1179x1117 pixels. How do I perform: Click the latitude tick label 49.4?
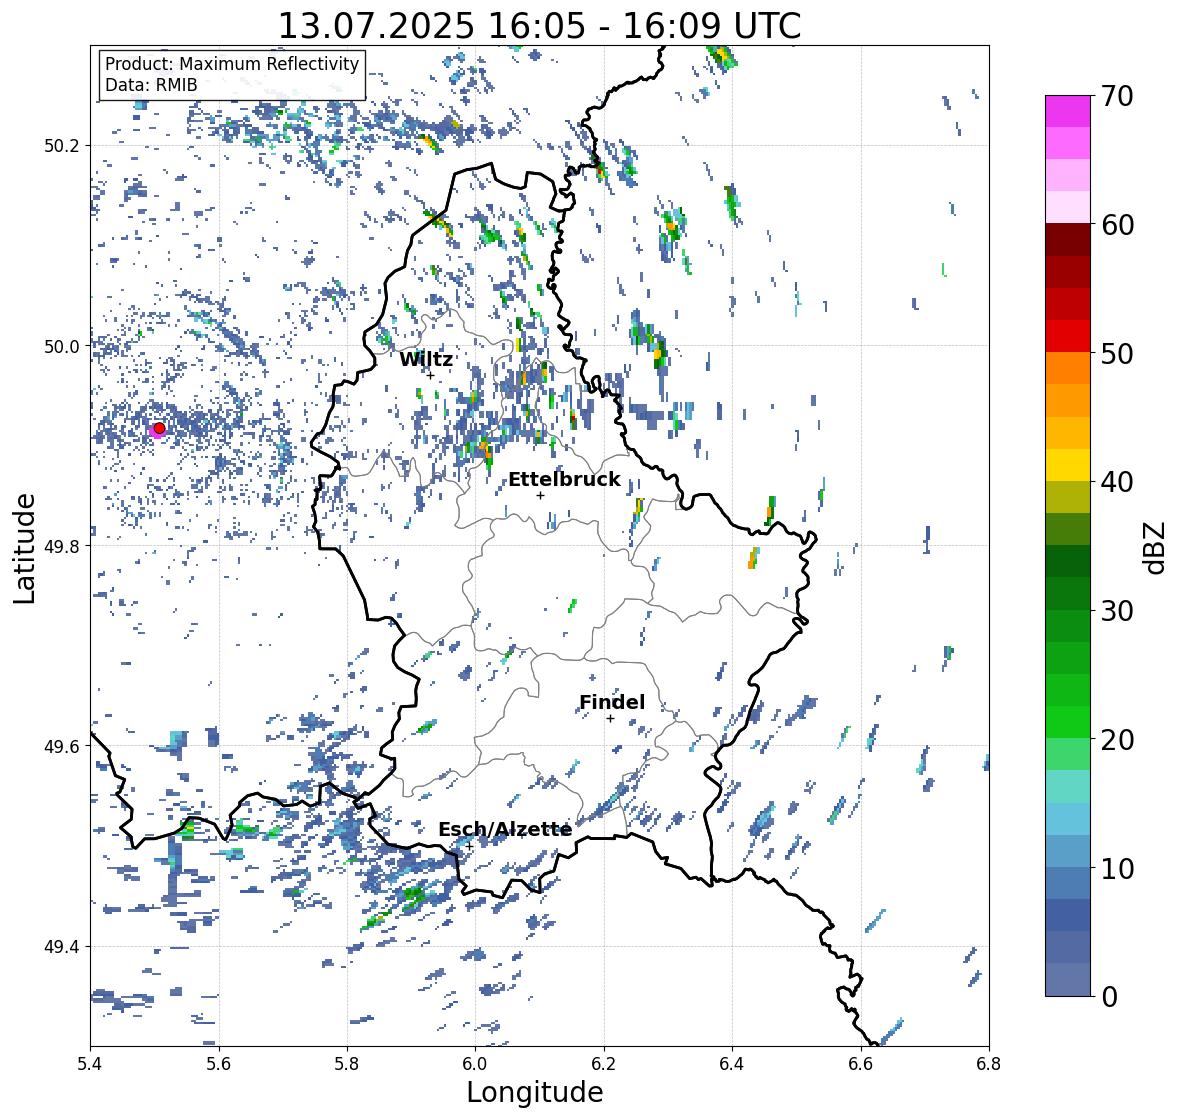pos(62,947)
